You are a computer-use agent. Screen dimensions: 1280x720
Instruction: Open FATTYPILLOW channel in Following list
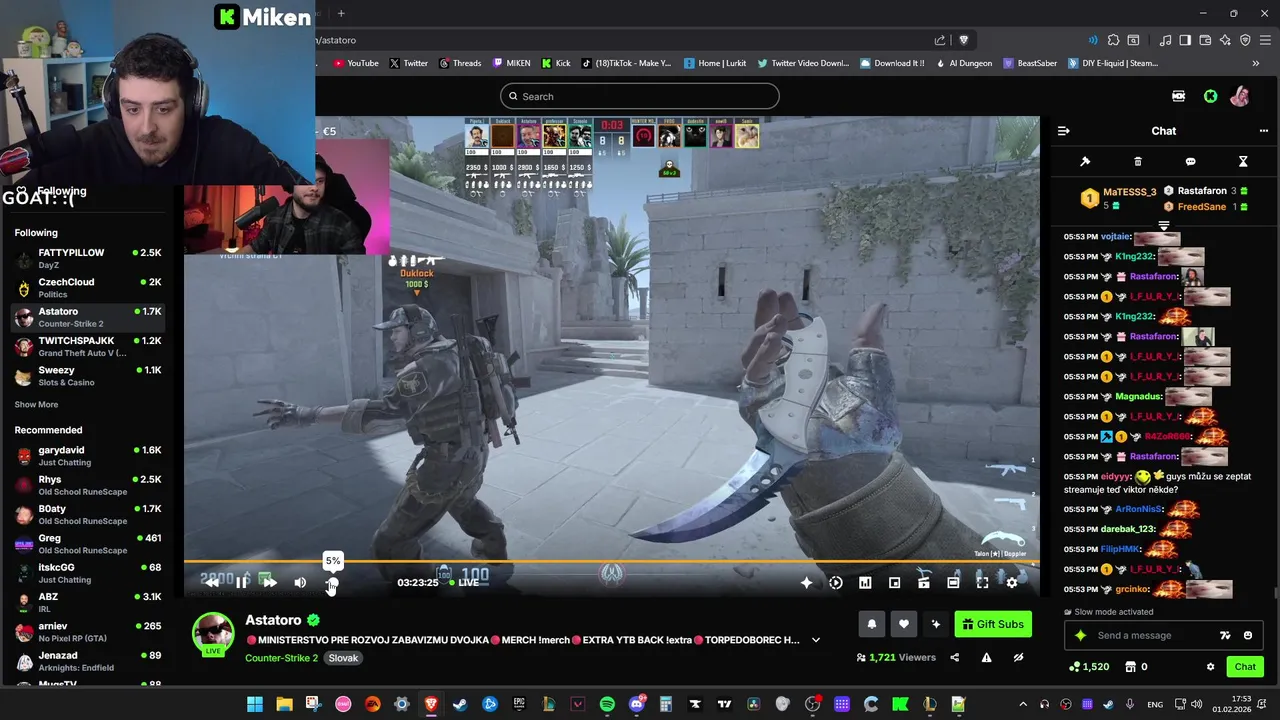click(x=88, y=258)
